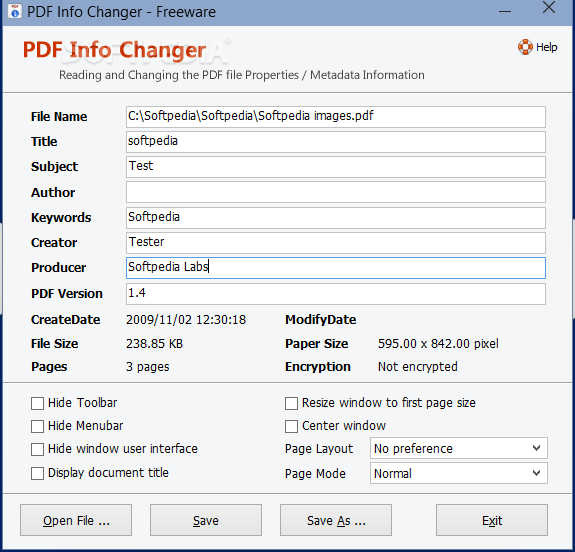Enable the Hide Menubar checkbox

(37, 426)
